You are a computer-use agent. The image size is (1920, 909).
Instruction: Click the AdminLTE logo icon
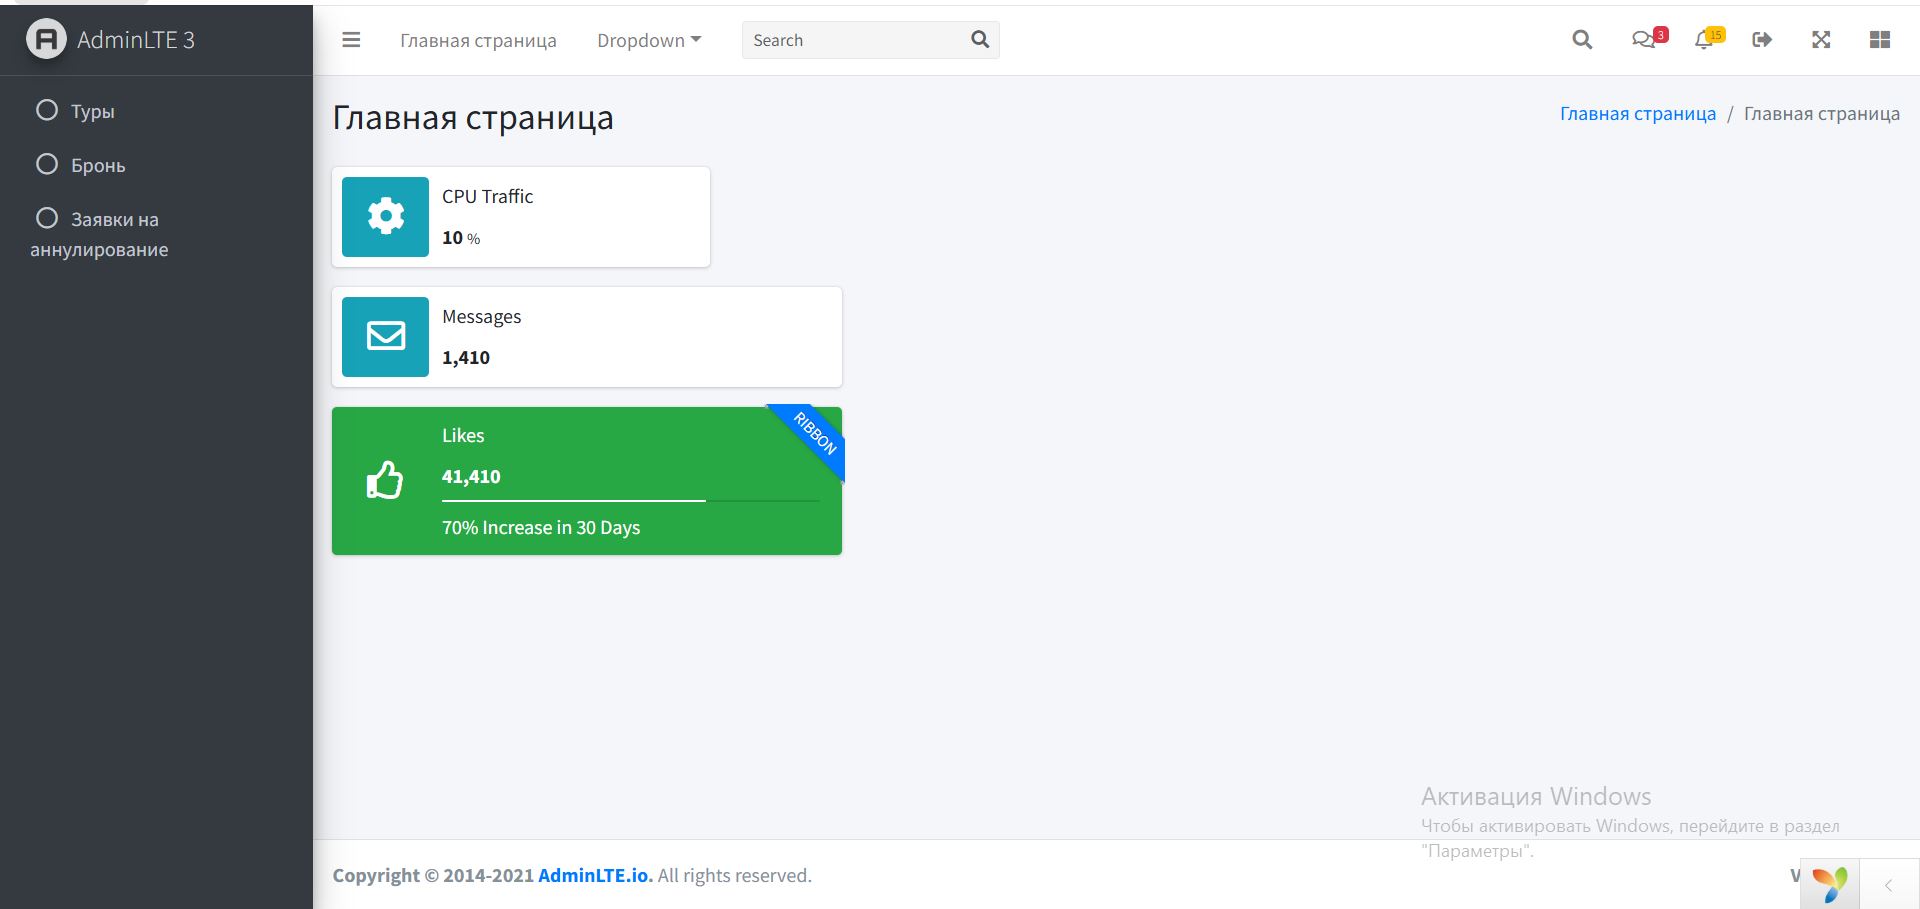point(46,40)
